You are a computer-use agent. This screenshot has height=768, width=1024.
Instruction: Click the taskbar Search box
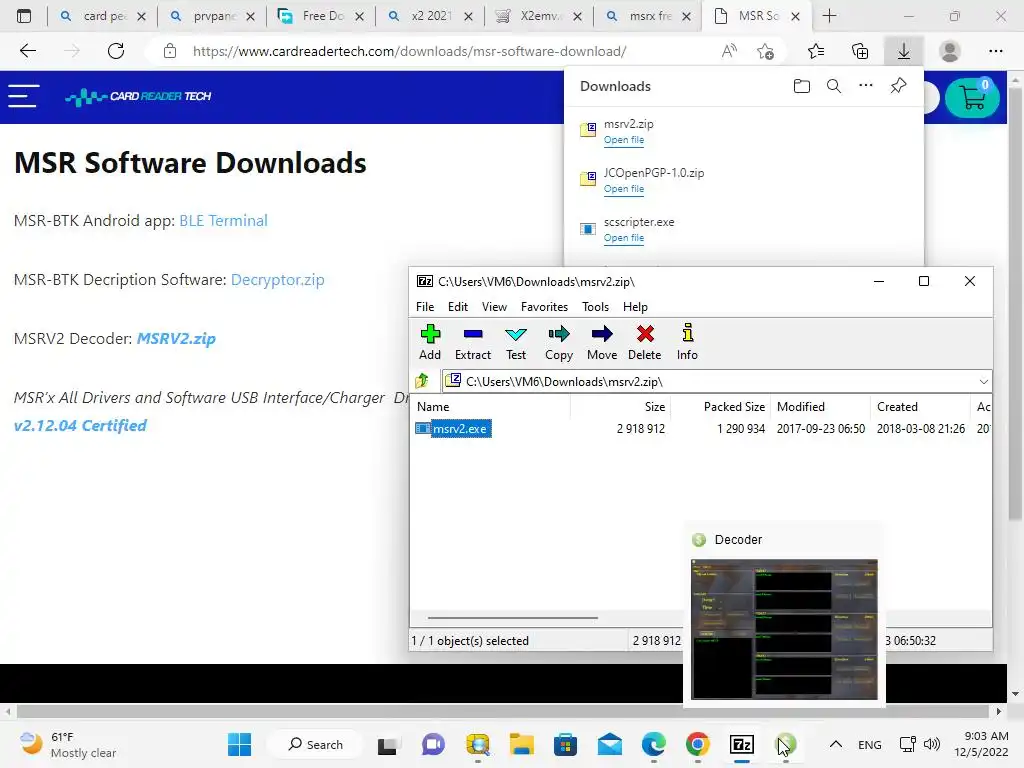(316, 744)
